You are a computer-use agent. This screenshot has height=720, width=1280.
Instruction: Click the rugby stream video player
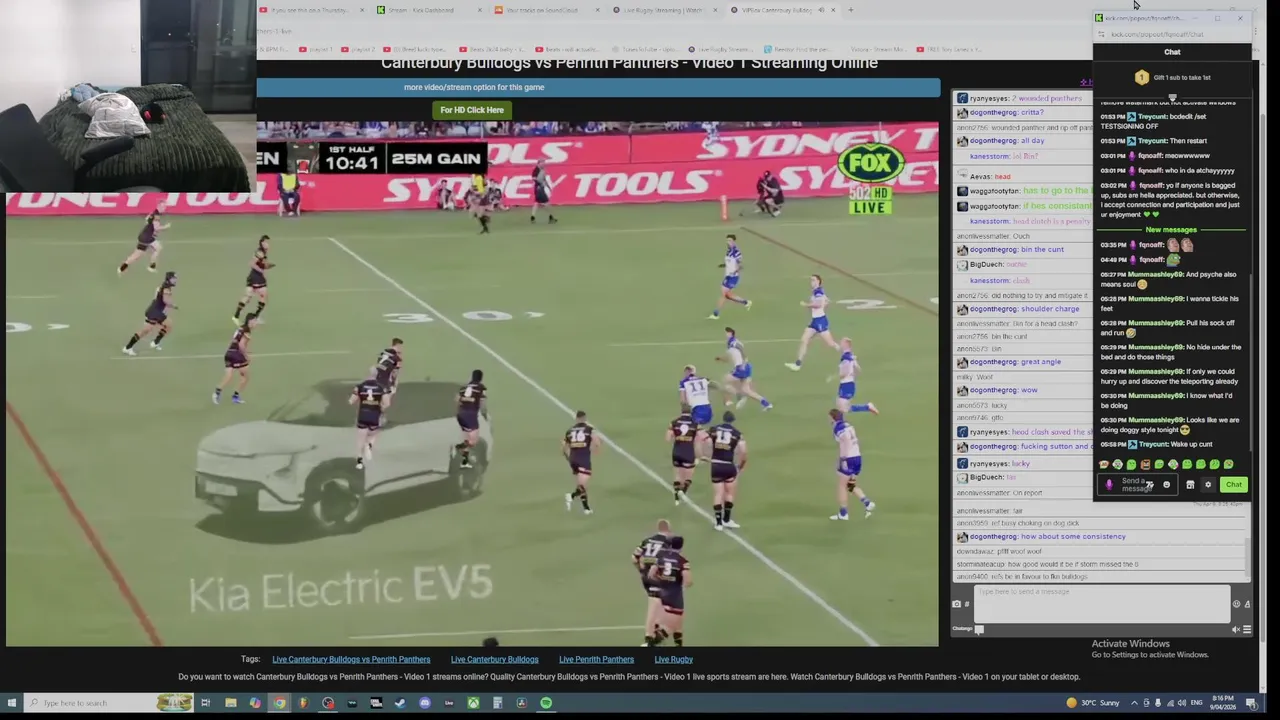coord(472,385)
